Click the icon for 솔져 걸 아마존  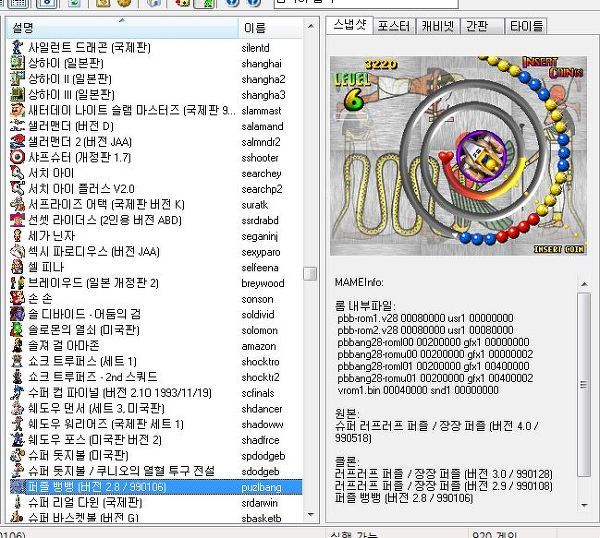pos(17,346)
